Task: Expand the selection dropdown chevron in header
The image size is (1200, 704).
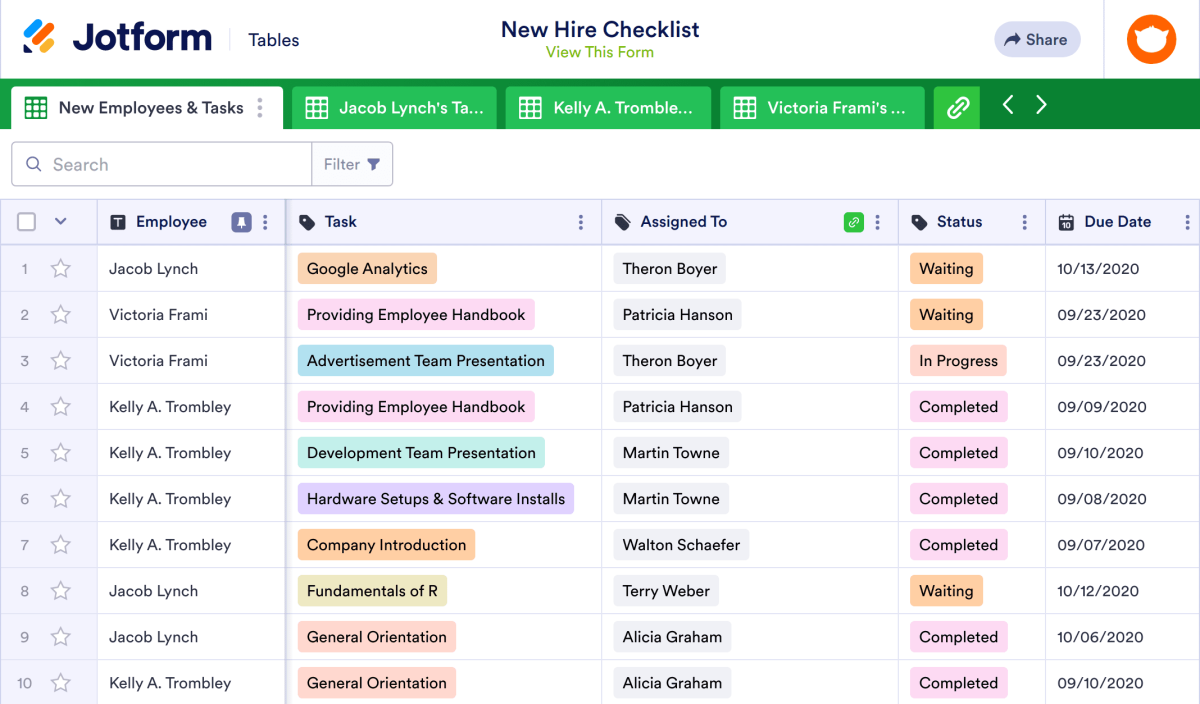Action: click(x=61, y=222)
